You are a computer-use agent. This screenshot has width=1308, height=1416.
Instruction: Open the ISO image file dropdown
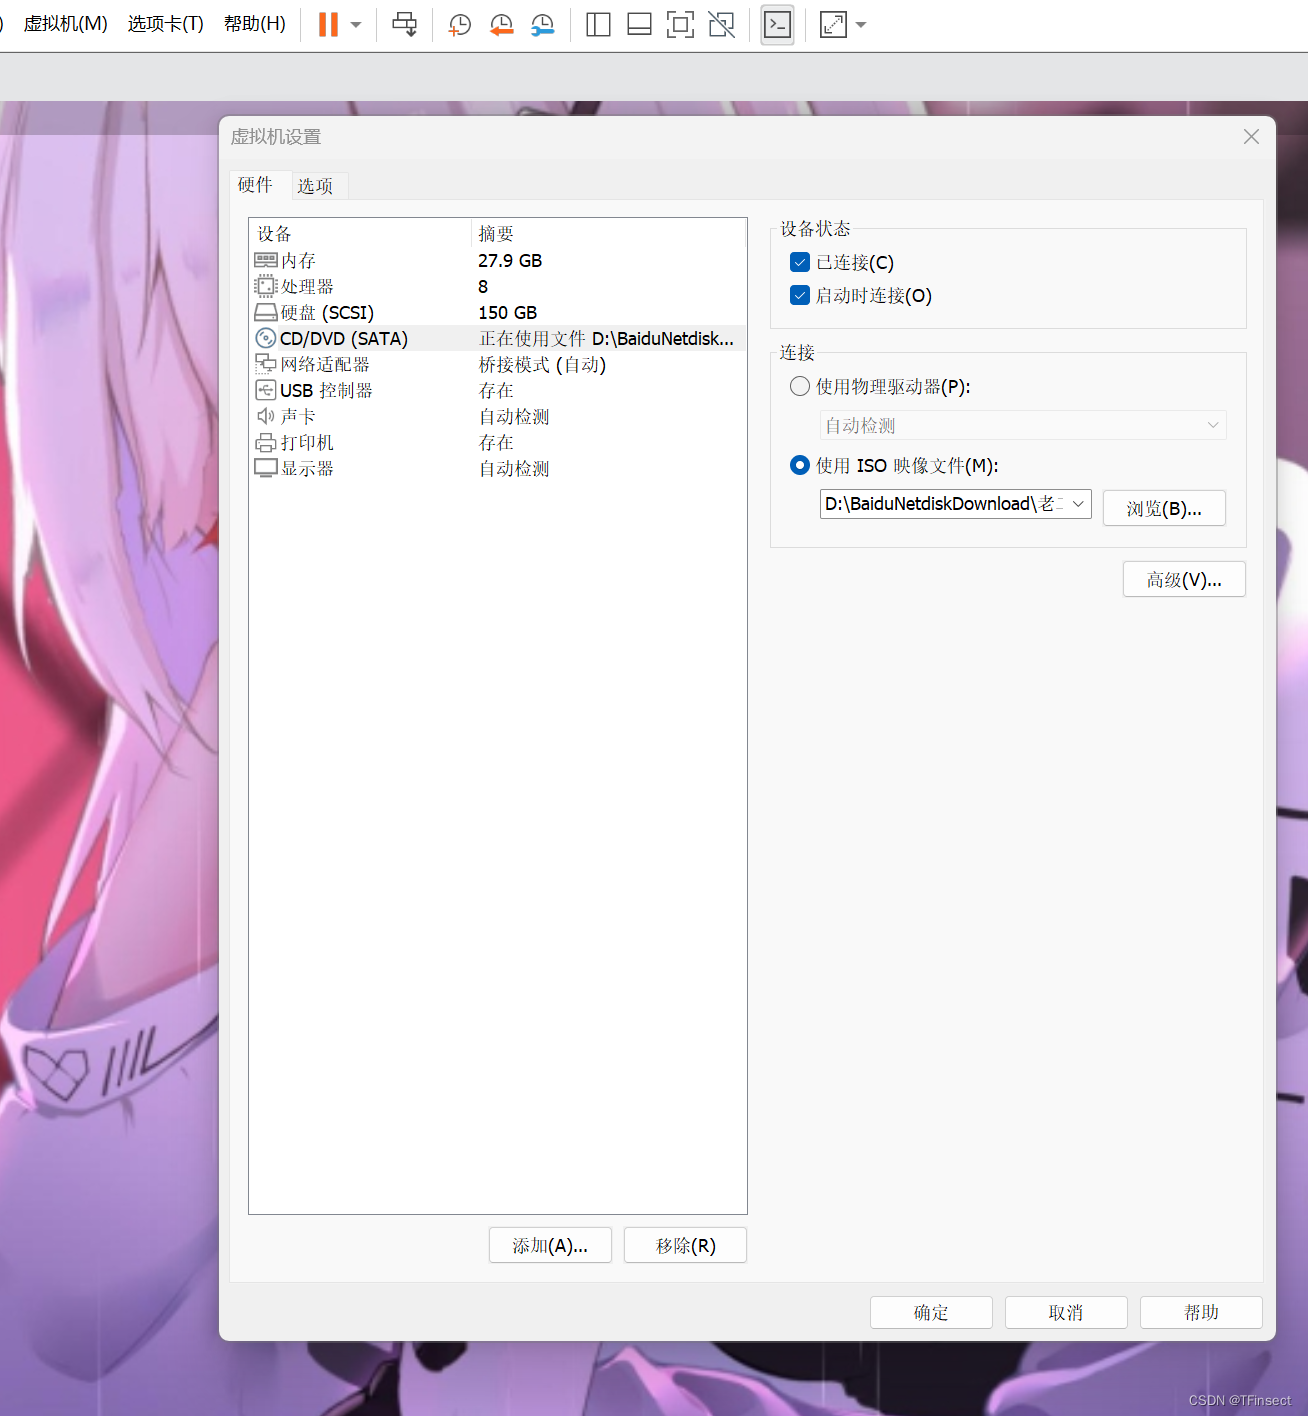coord(1078,504)
